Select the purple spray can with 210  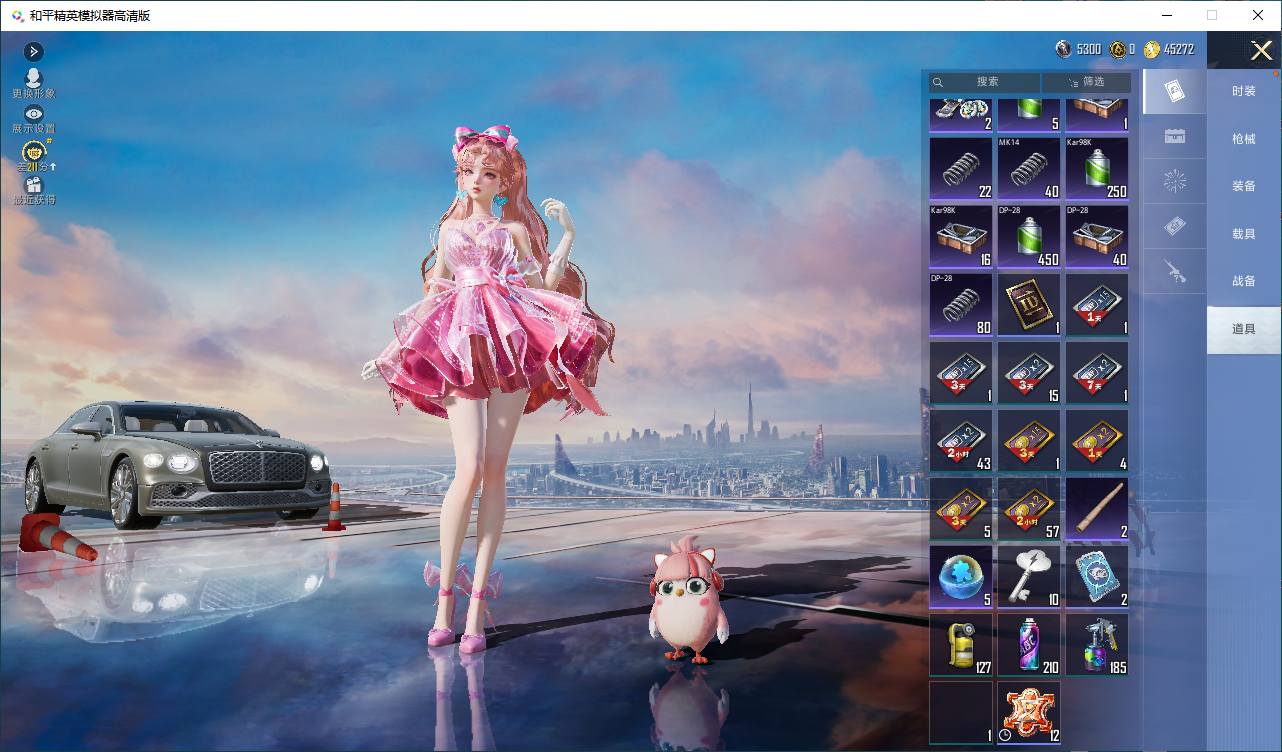1029,645
